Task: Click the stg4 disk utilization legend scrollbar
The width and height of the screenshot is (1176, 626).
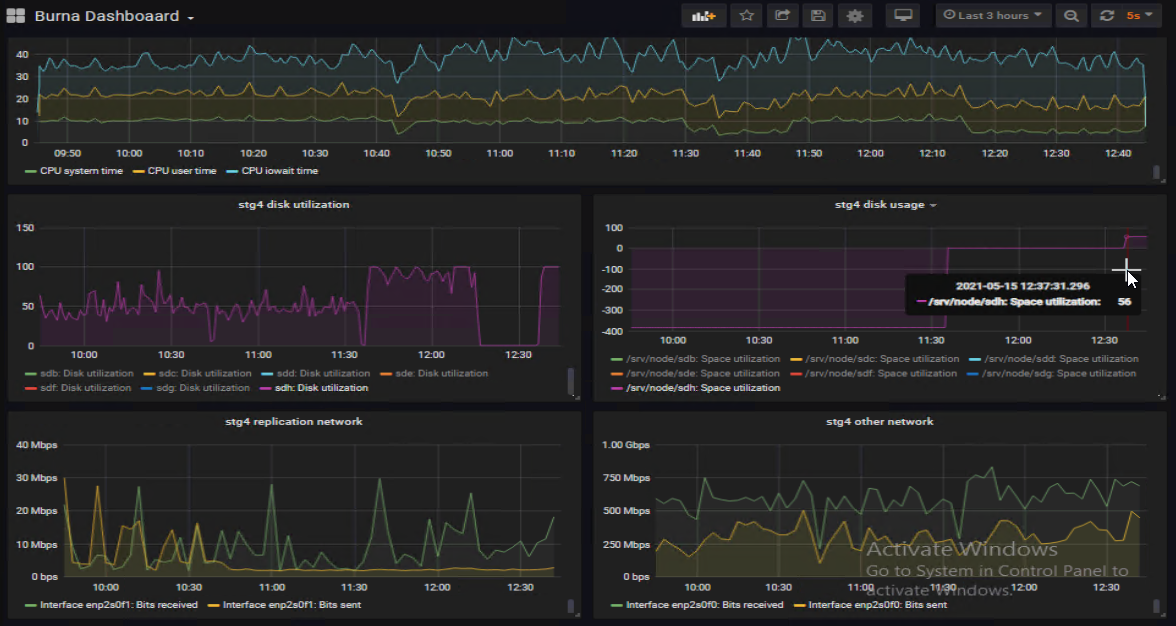Action: click(x=570, y=380)
